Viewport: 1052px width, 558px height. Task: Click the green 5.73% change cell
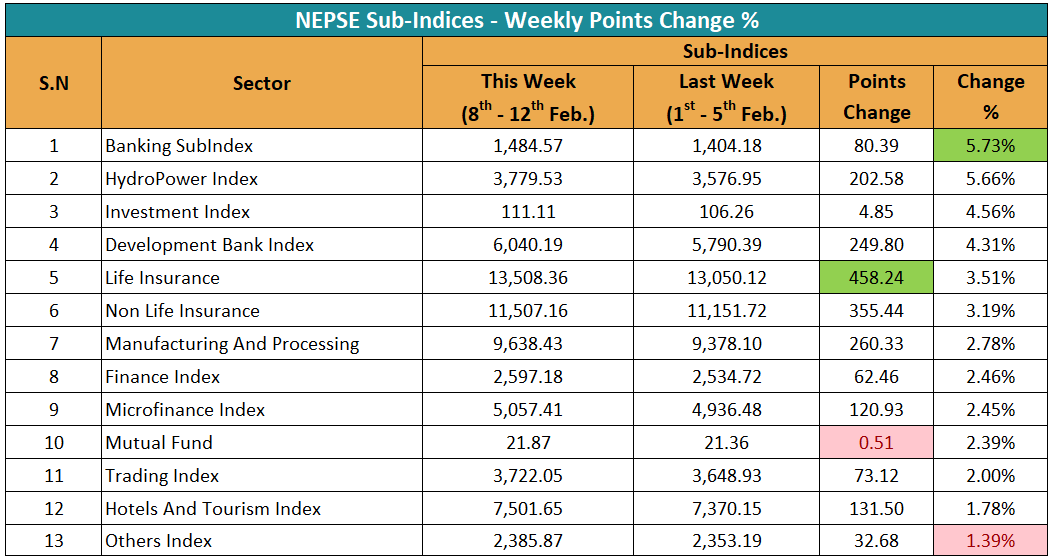[990, 146]
